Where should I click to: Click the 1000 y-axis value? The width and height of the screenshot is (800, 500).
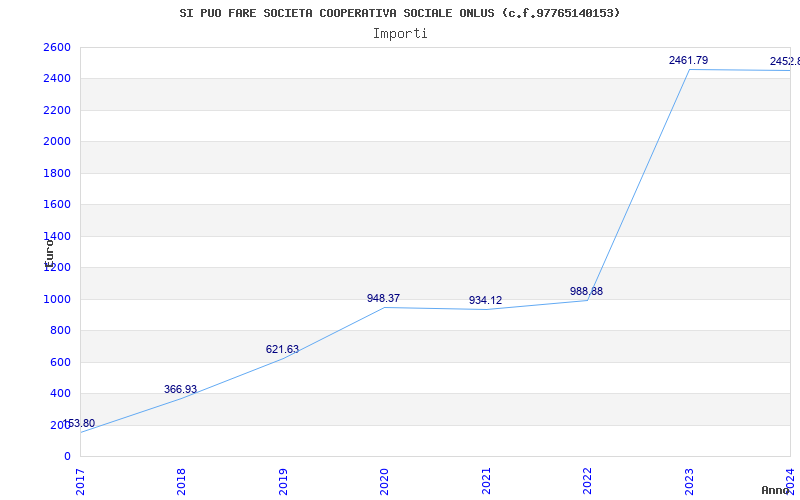pos(57,299)
